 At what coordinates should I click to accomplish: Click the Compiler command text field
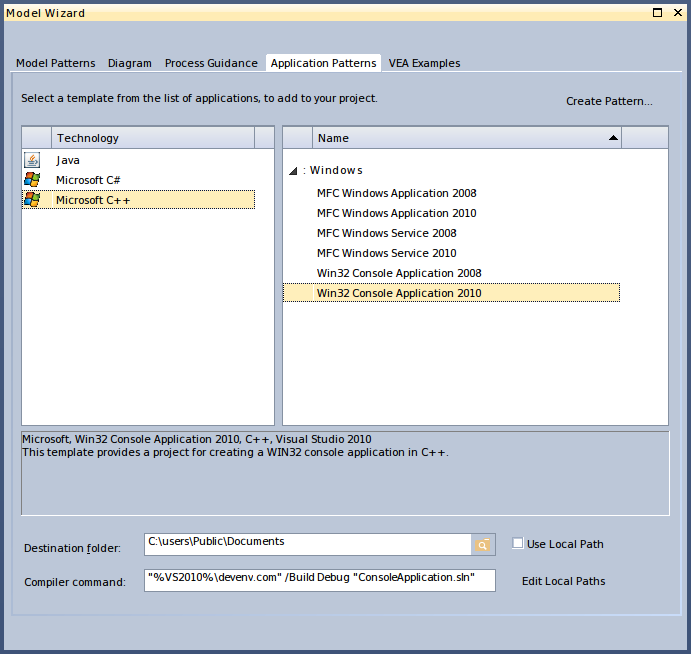pos(319,580)
